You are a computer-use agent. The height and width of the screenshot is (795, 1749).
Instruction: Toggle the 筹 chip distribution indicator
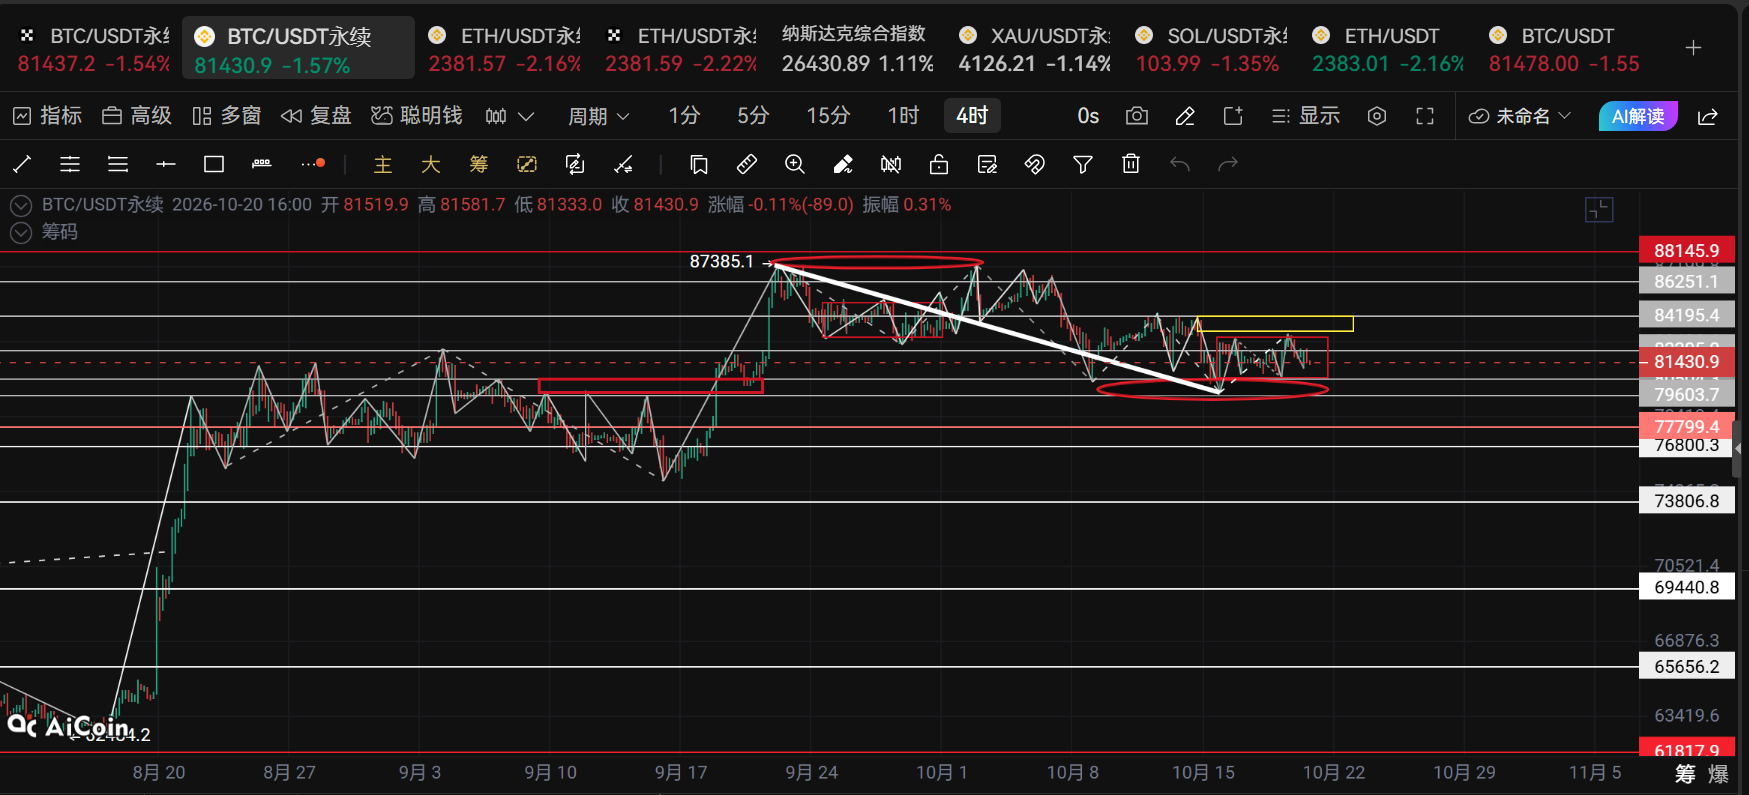point(479,164)
